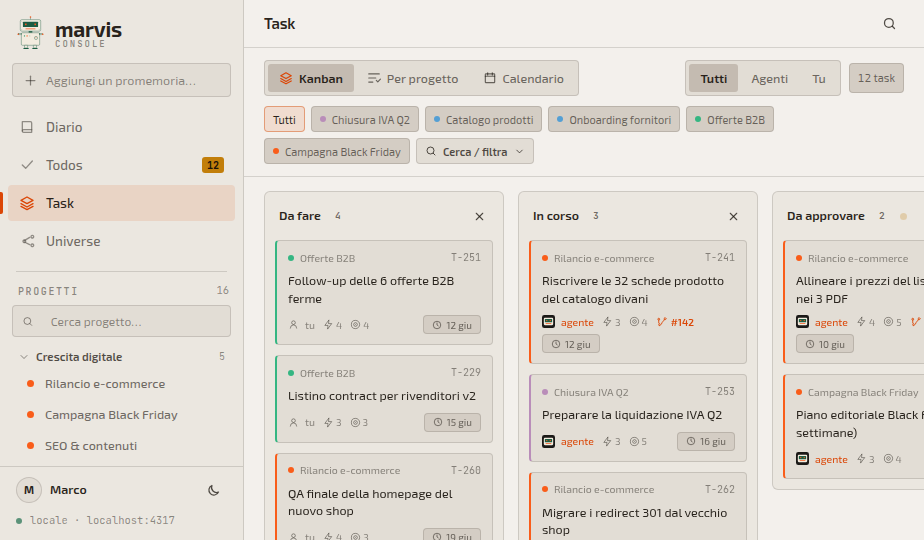
Task: Close the In corso column
Action: (733, 216)
